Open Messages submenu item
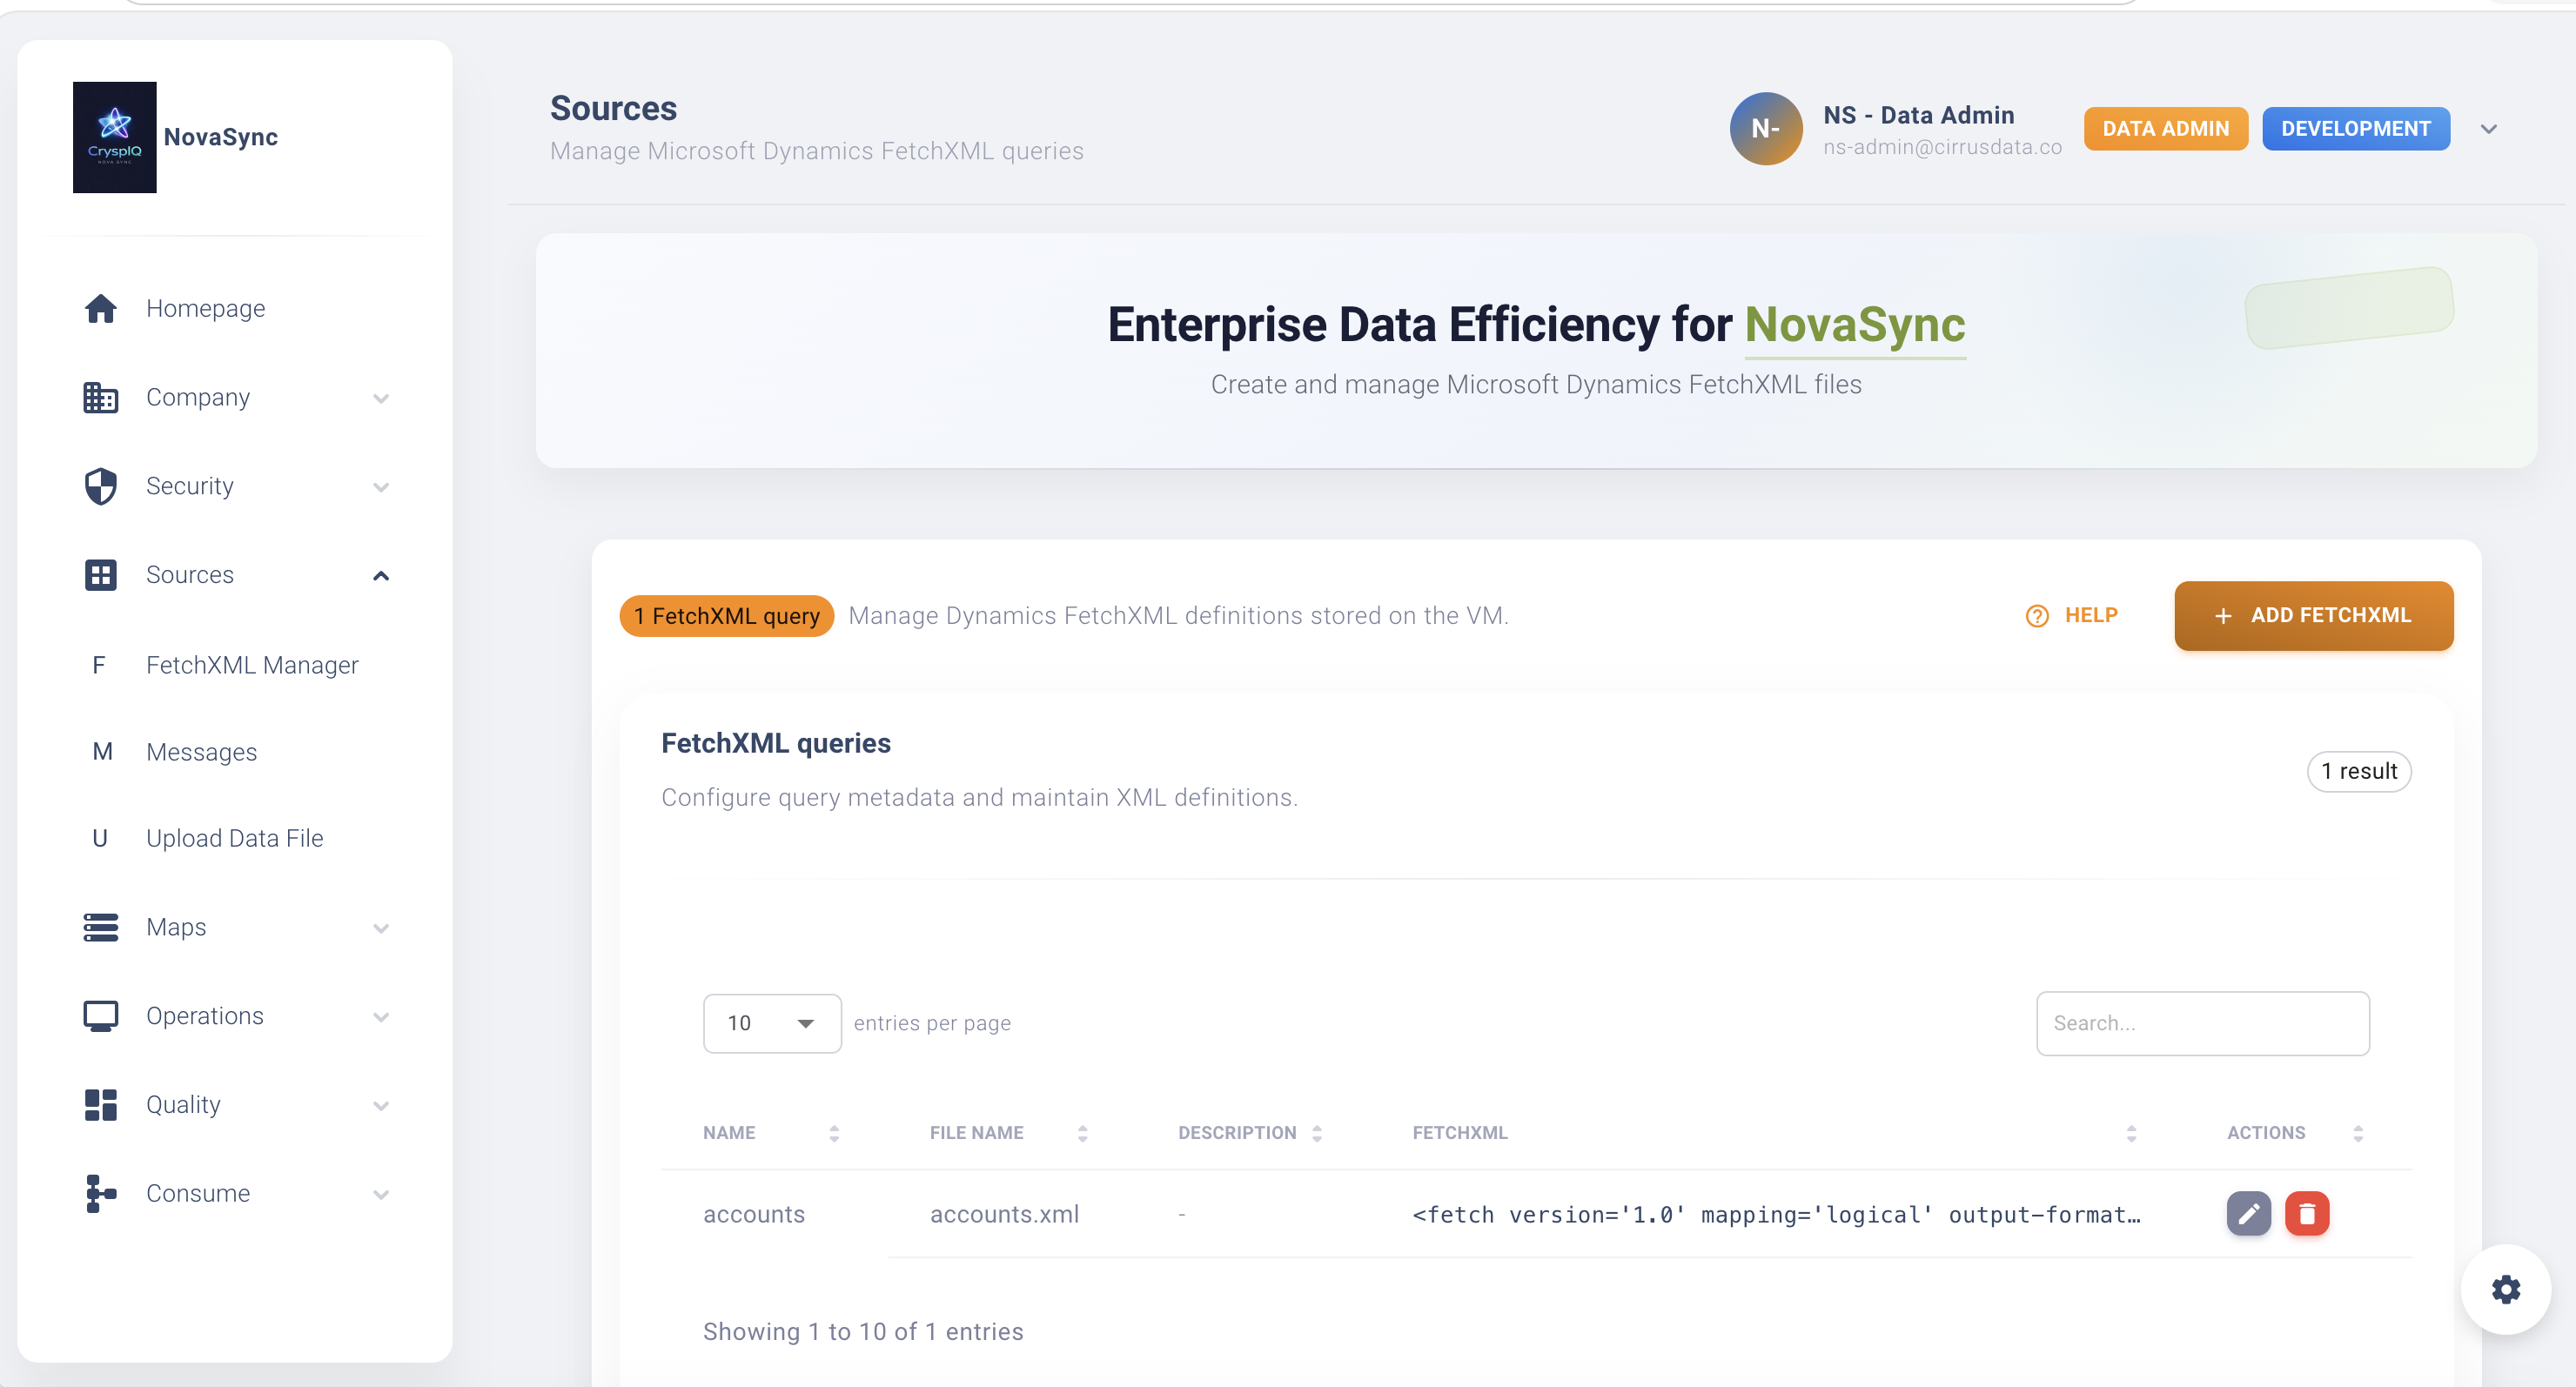 coord(201,752)
